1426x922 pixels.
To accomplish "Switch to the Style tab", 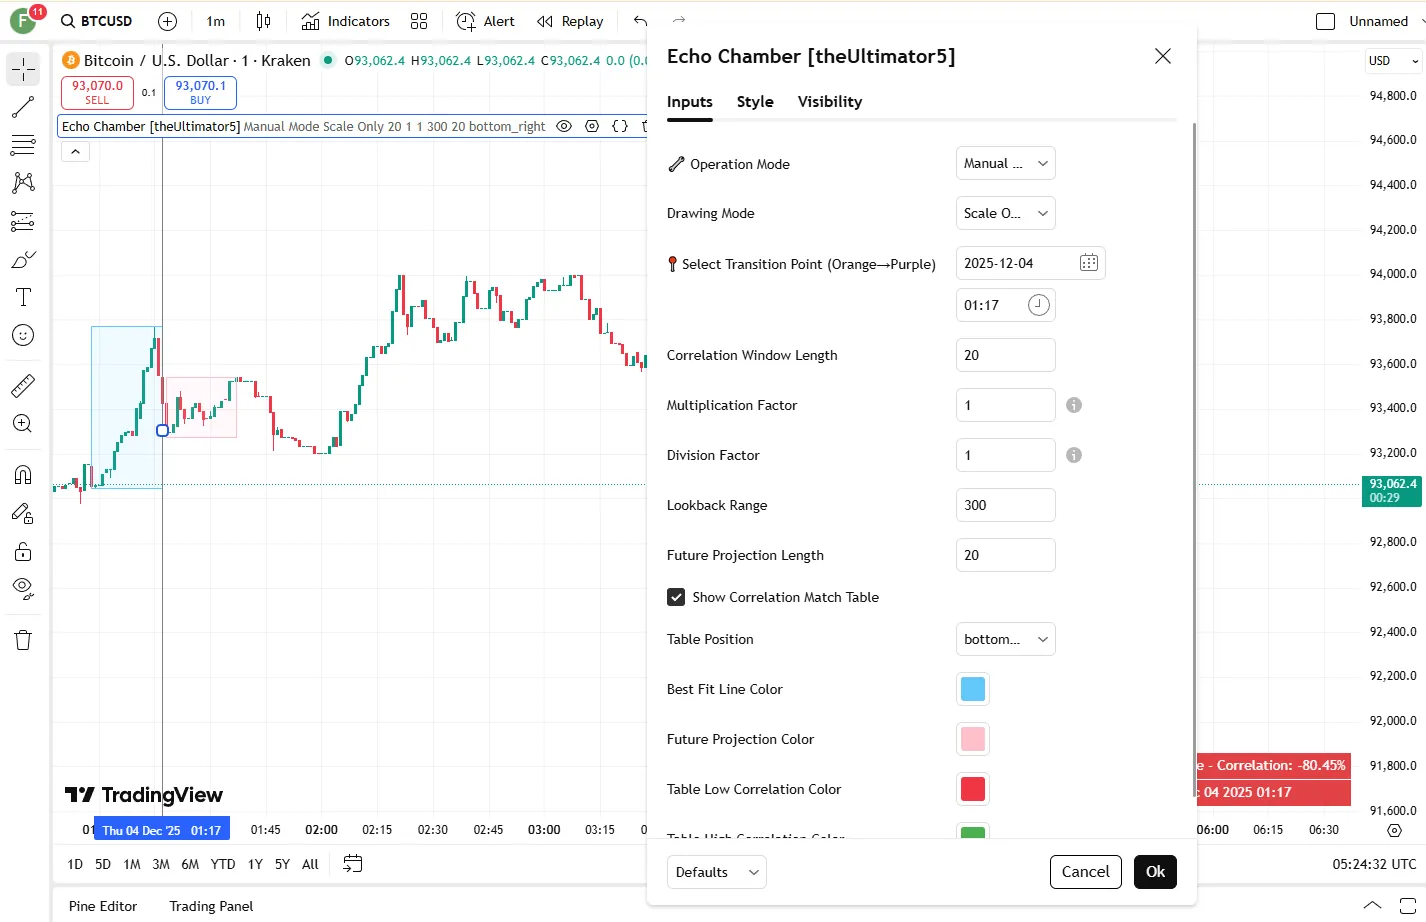I will [x=755, y=102].
